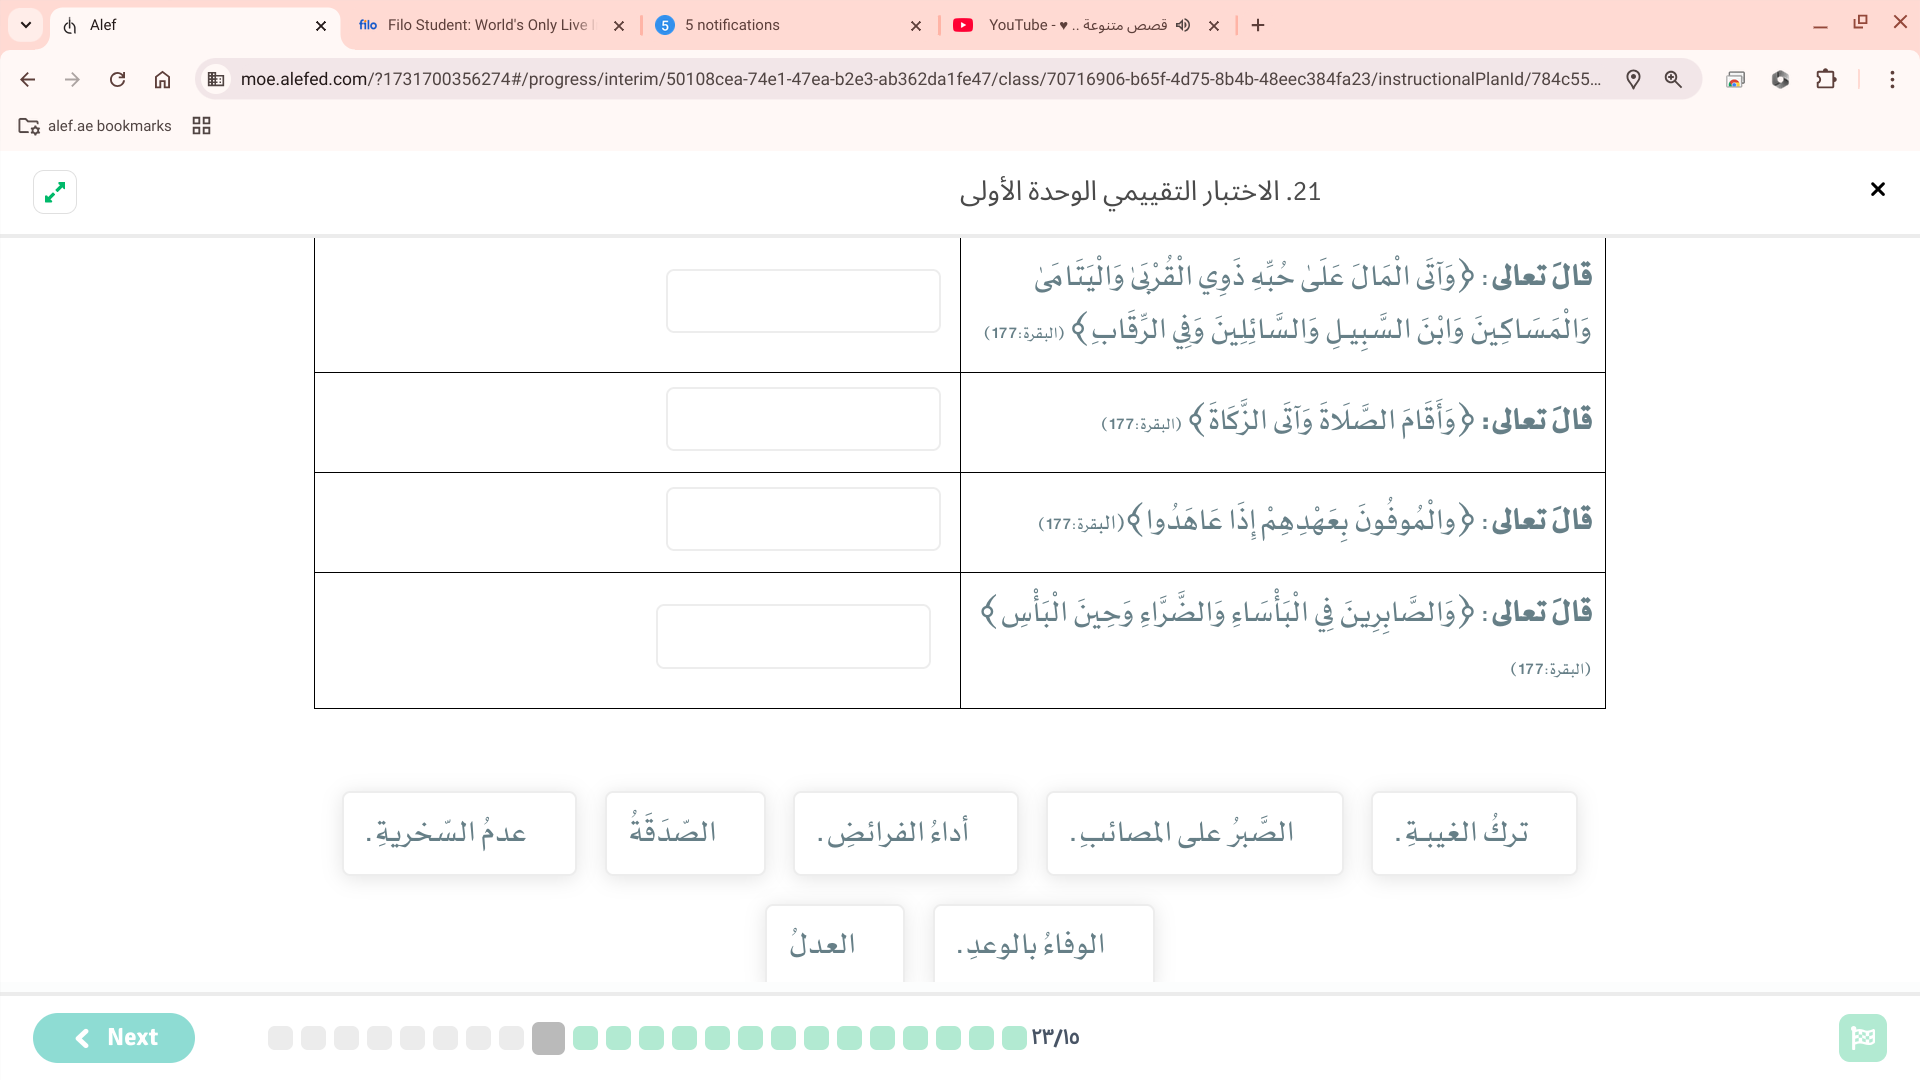The image size is (1920, 1080).
Task: Go to the browser home page
Action: (x=162, y=79)
